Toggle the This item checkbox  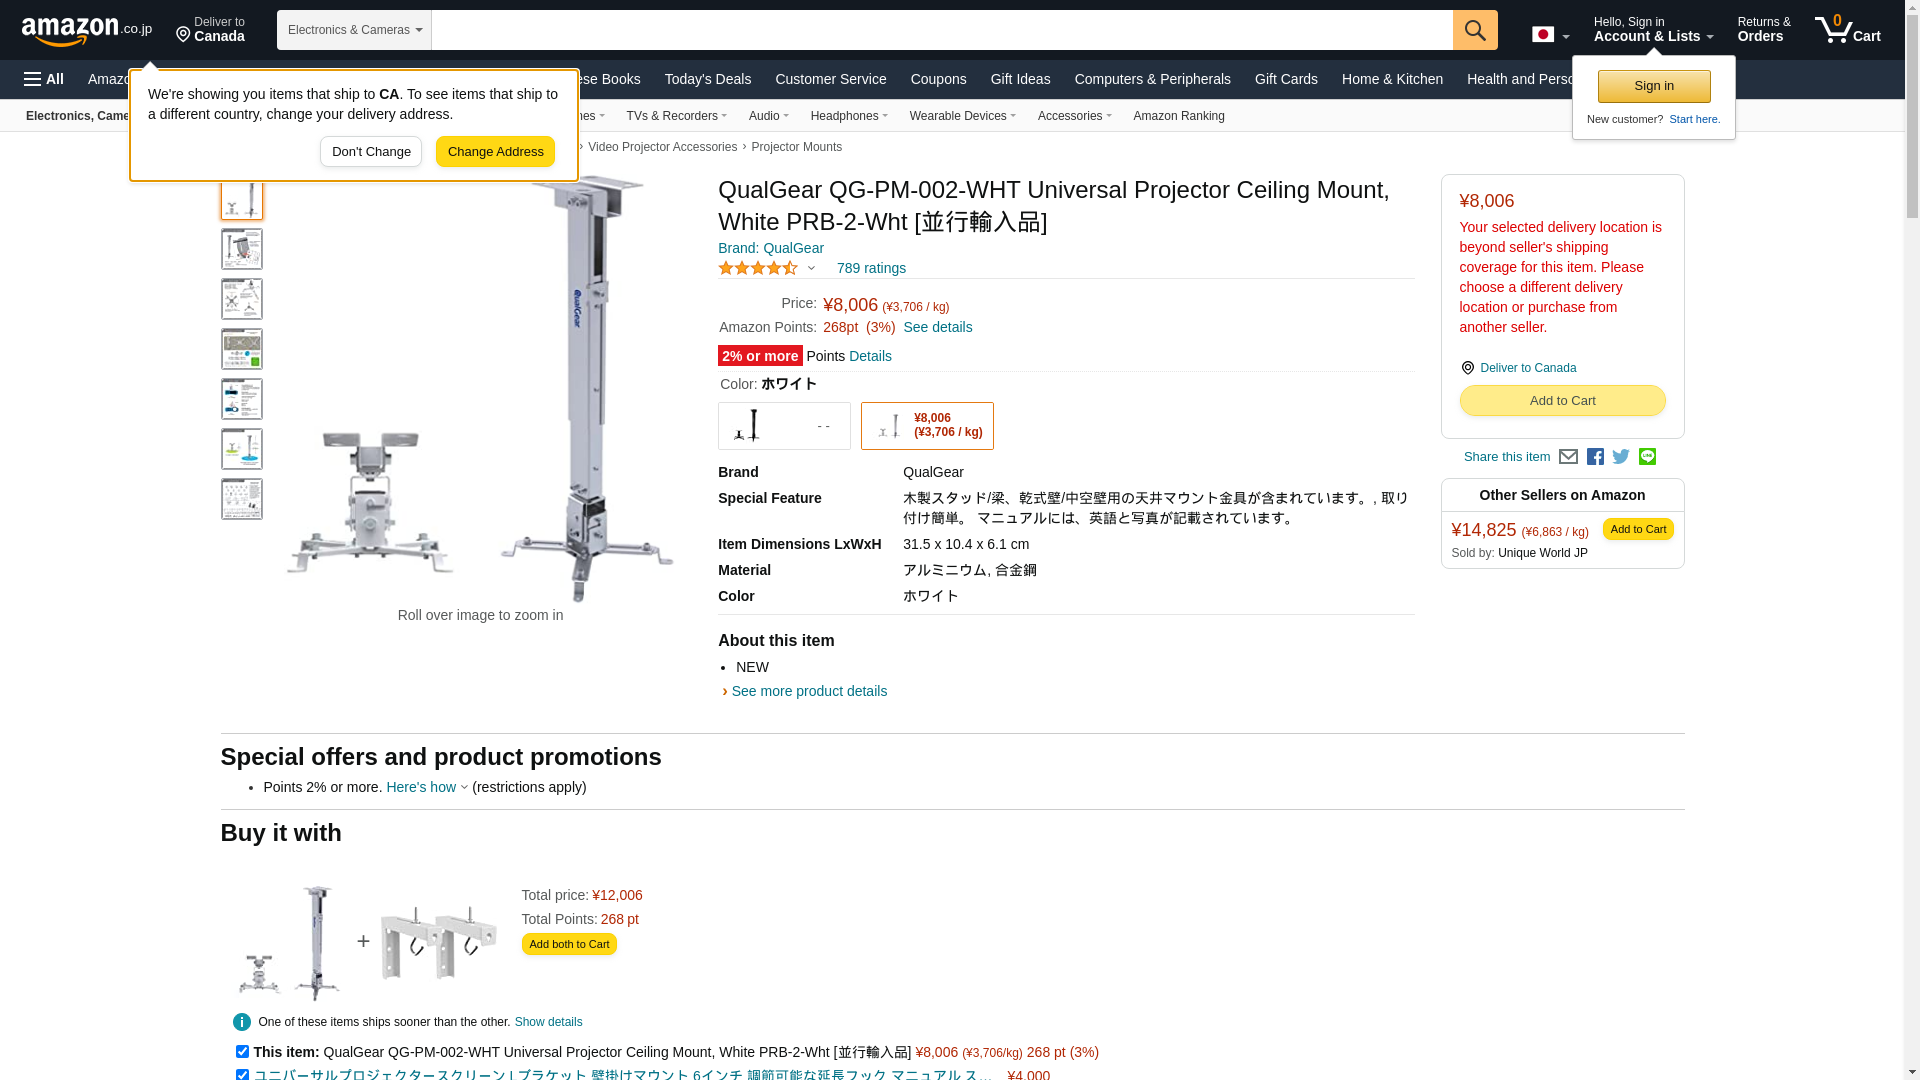(x=242, y=1051)
